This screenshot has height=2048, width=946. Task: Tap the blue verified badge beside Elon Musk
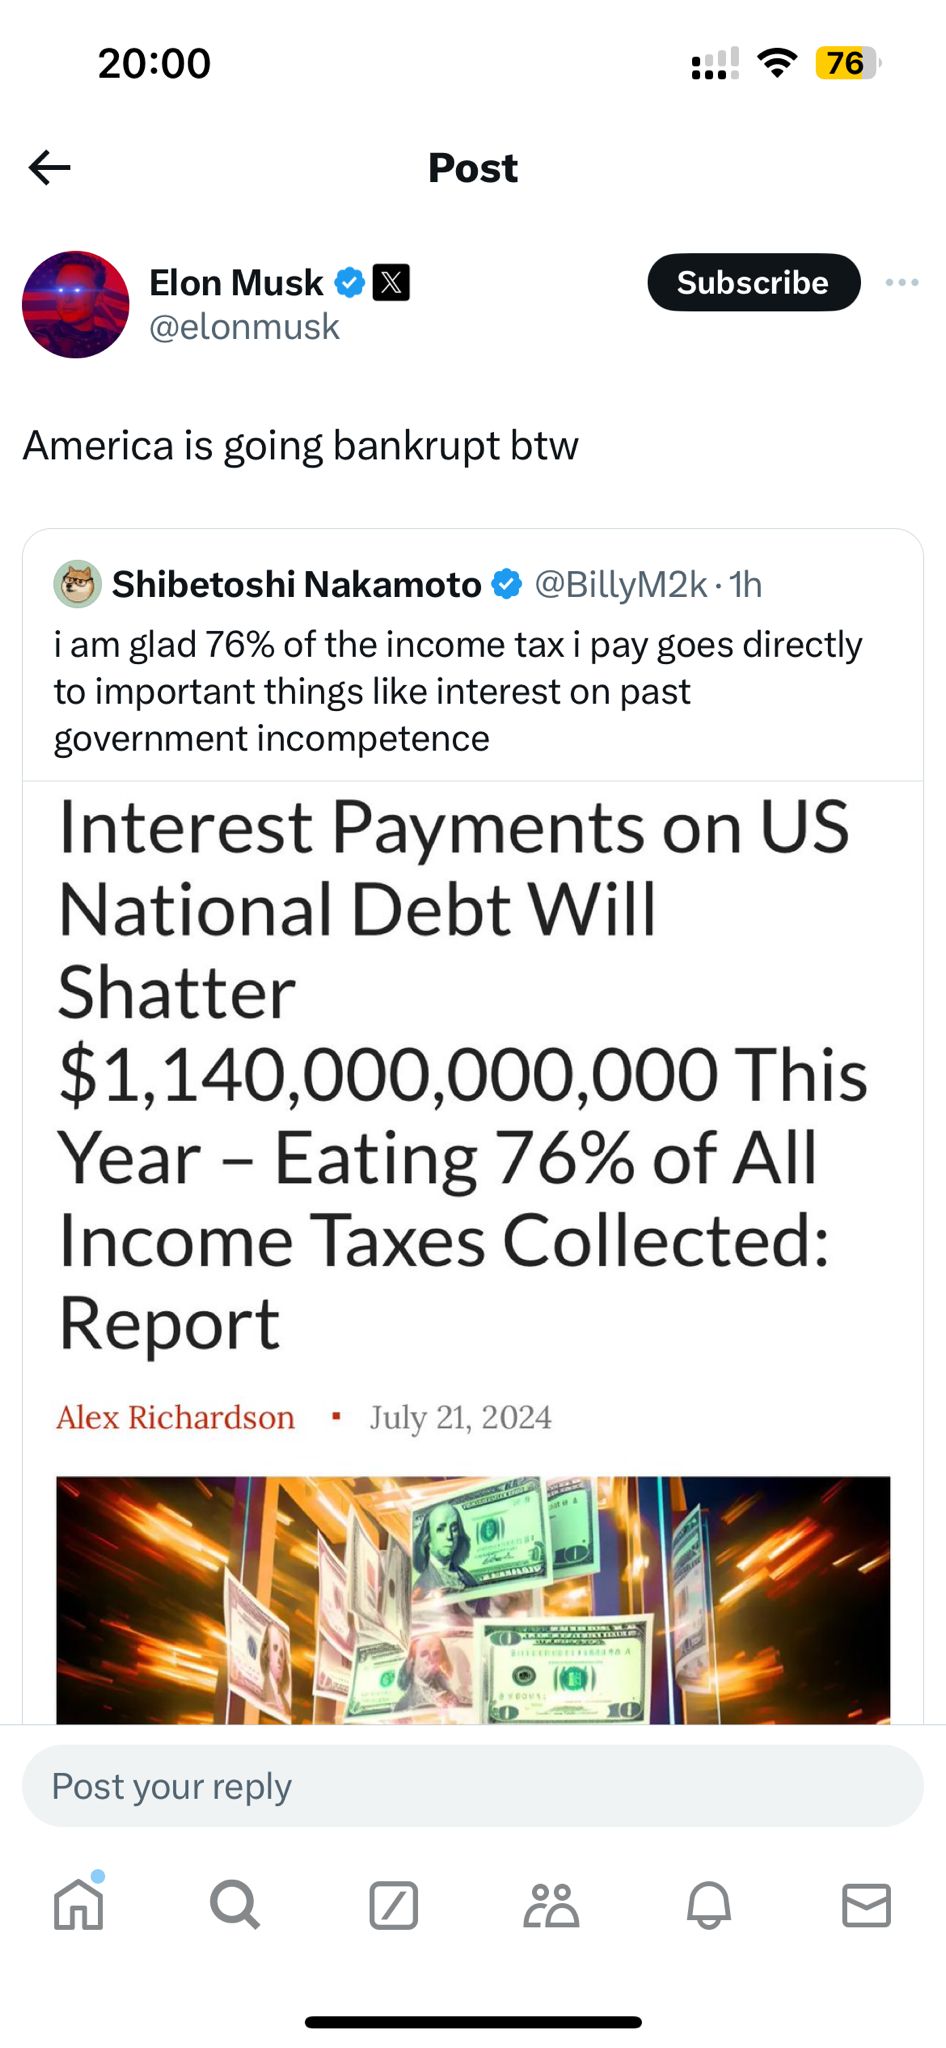coord(349,283)
